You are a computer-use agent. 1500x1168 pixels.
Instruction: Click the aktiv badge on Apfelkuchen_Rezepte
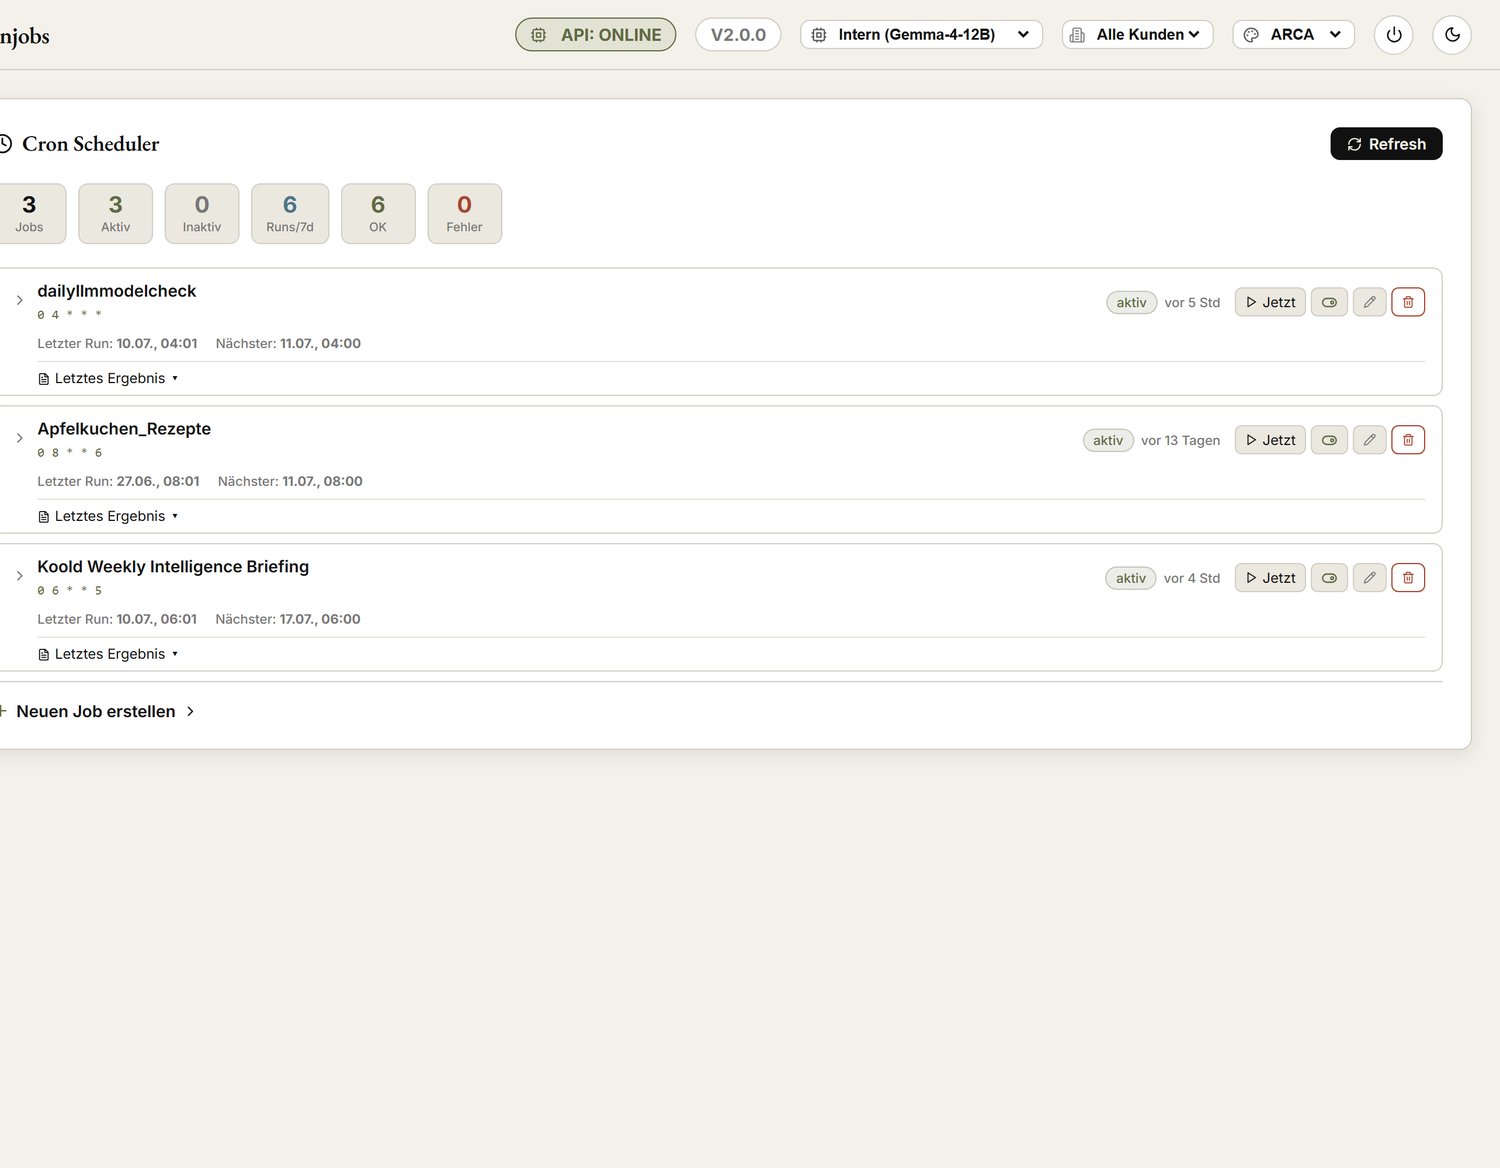tap(1108, 440)
